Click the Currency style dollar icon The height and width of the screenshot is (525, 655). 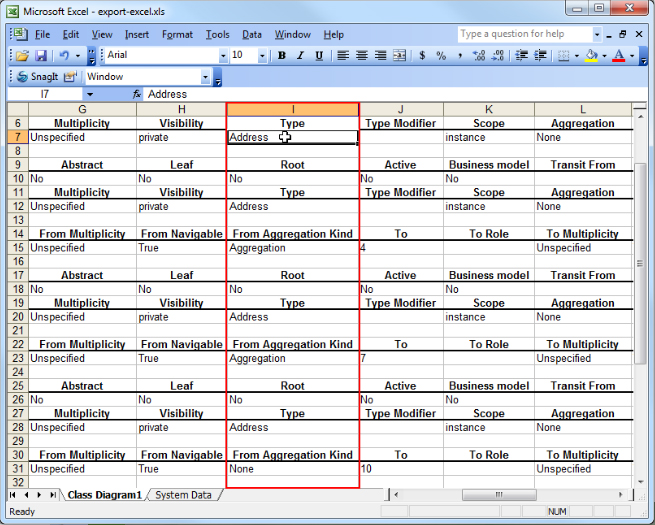point(420,56)
